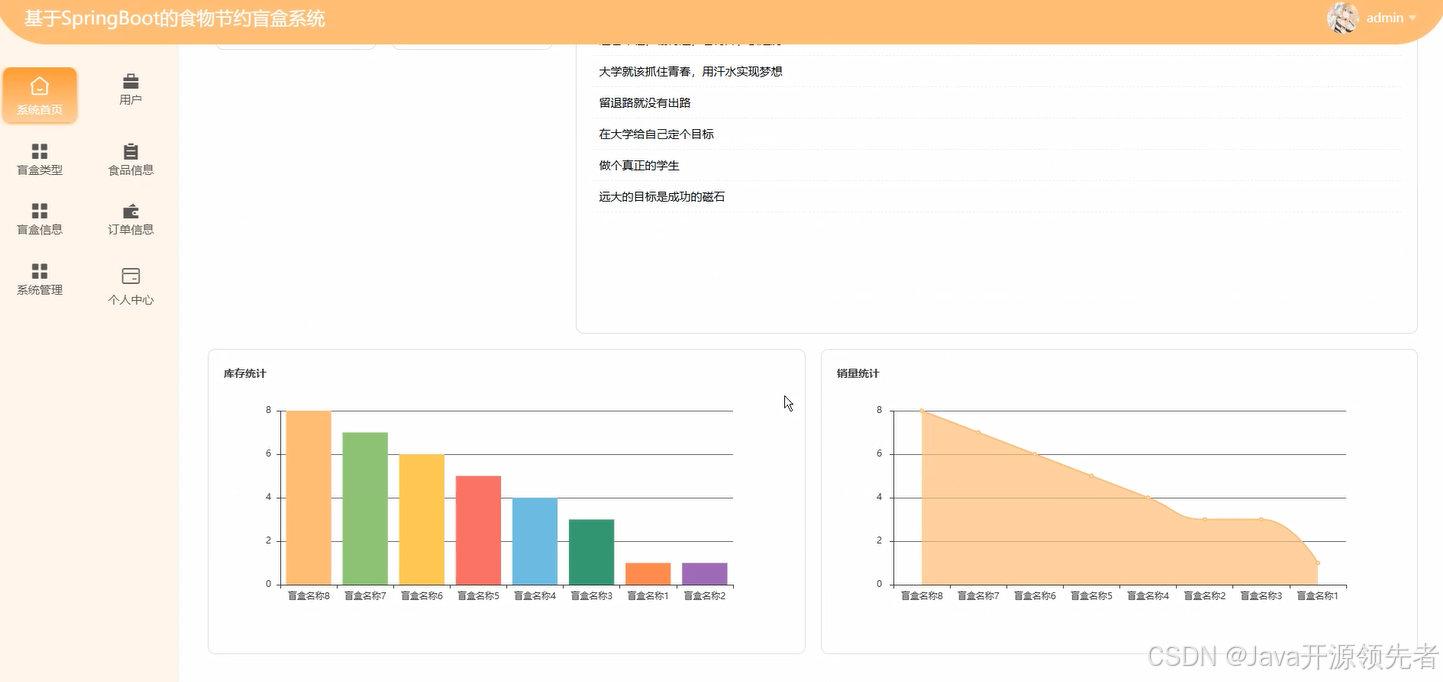Click the yellow 盲盒名称6 bar
Screen dimensions: 1443x682
(x=422, y=520)
